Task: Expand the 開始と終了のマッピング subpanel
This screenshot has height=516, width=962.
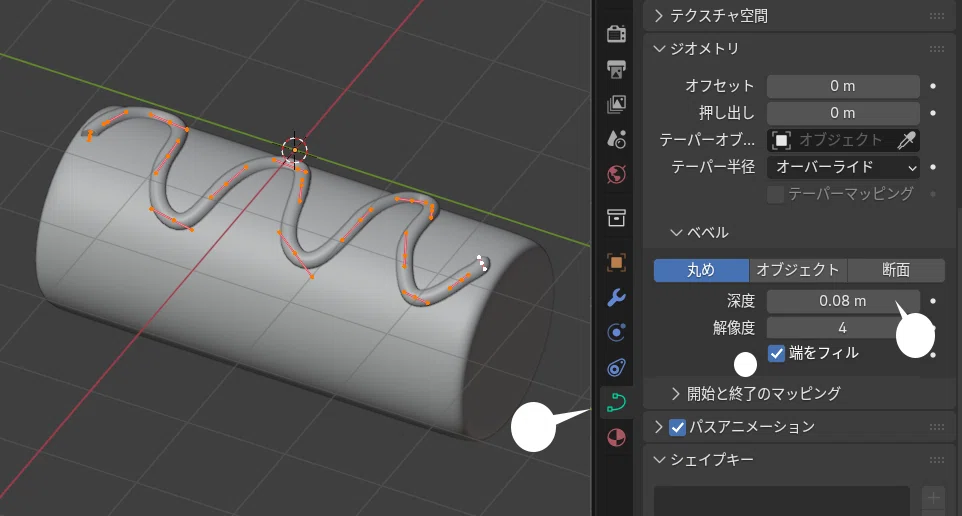Action: point(676,394)
